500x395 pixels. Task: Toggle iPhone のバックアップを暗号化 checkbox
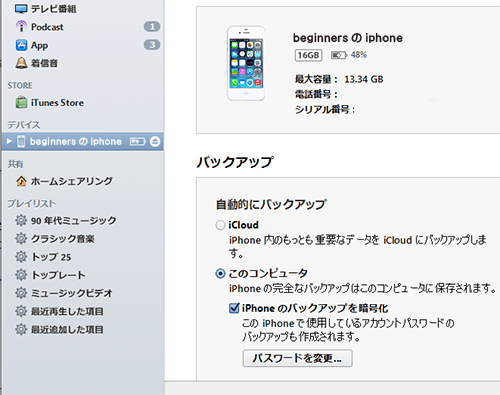tap(234, 308)
